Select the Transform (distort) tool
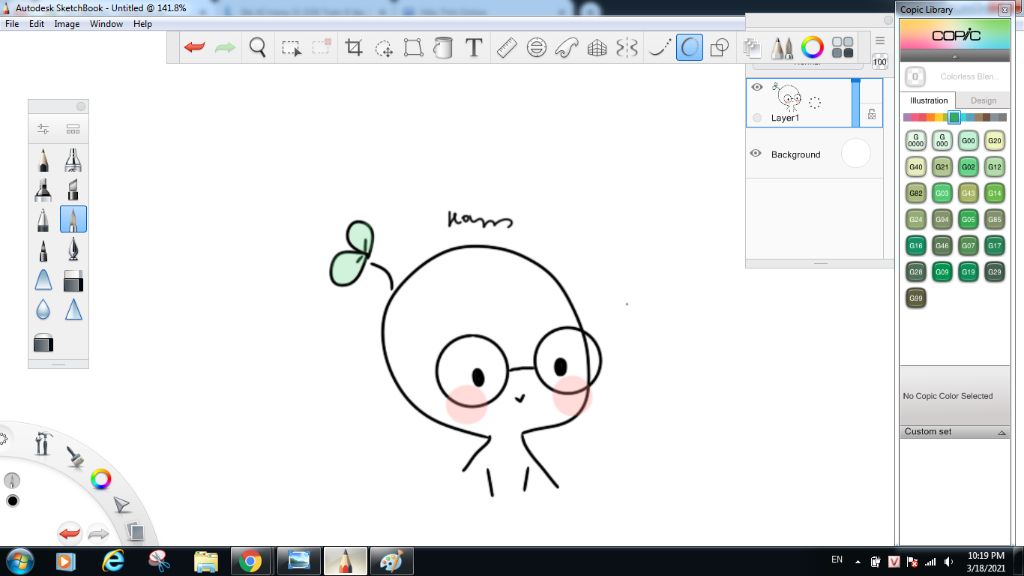The image size is (1024, 576). click(x=413, y=48)
